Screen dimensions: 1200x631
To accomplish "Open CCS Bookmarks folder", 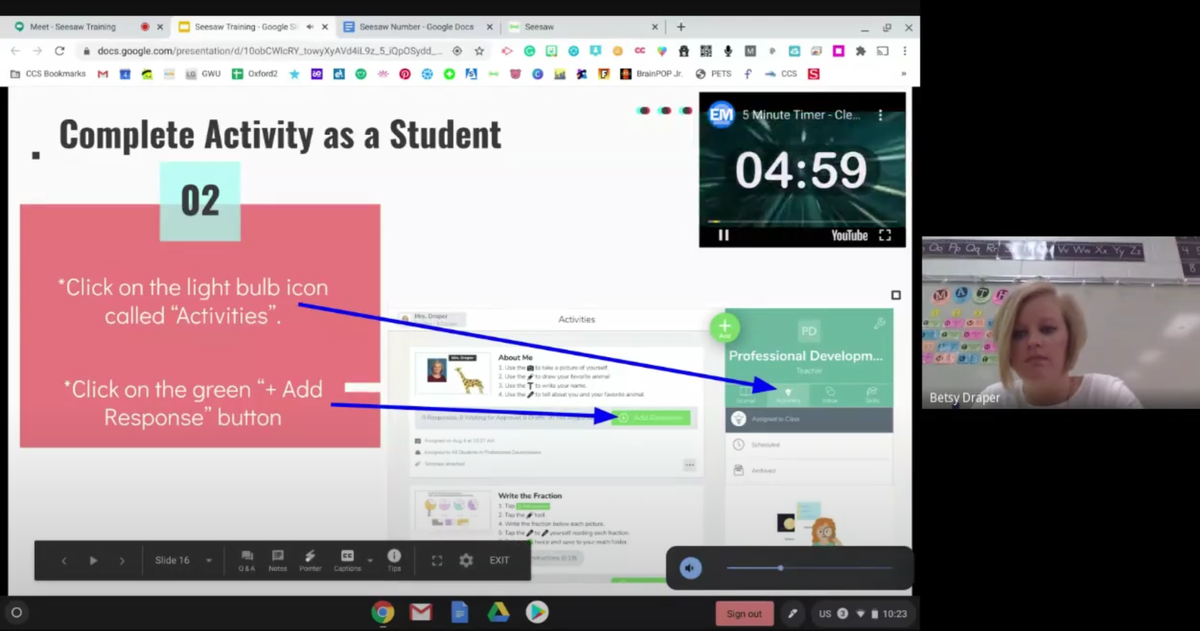I will 48,73.
